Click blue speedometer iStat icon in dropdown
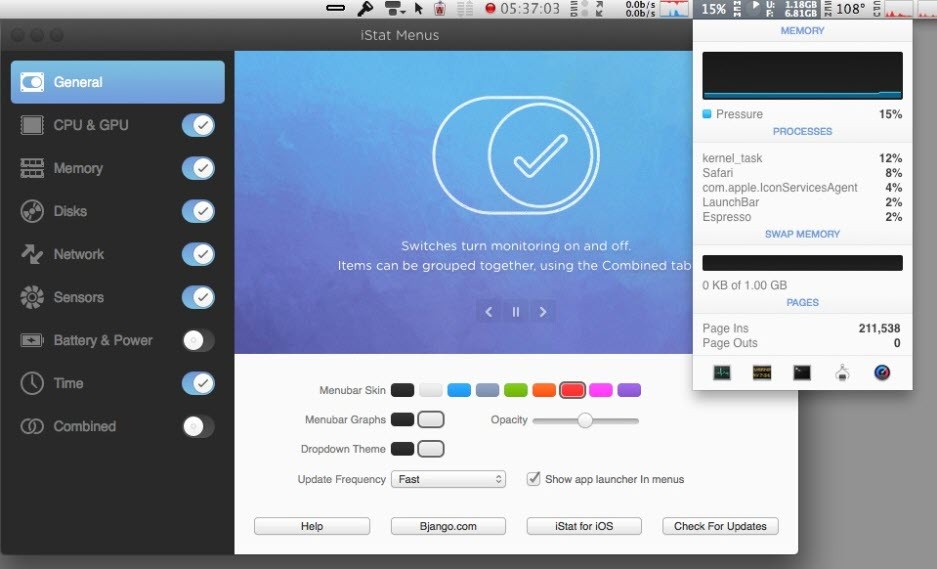 coord(882,373)
